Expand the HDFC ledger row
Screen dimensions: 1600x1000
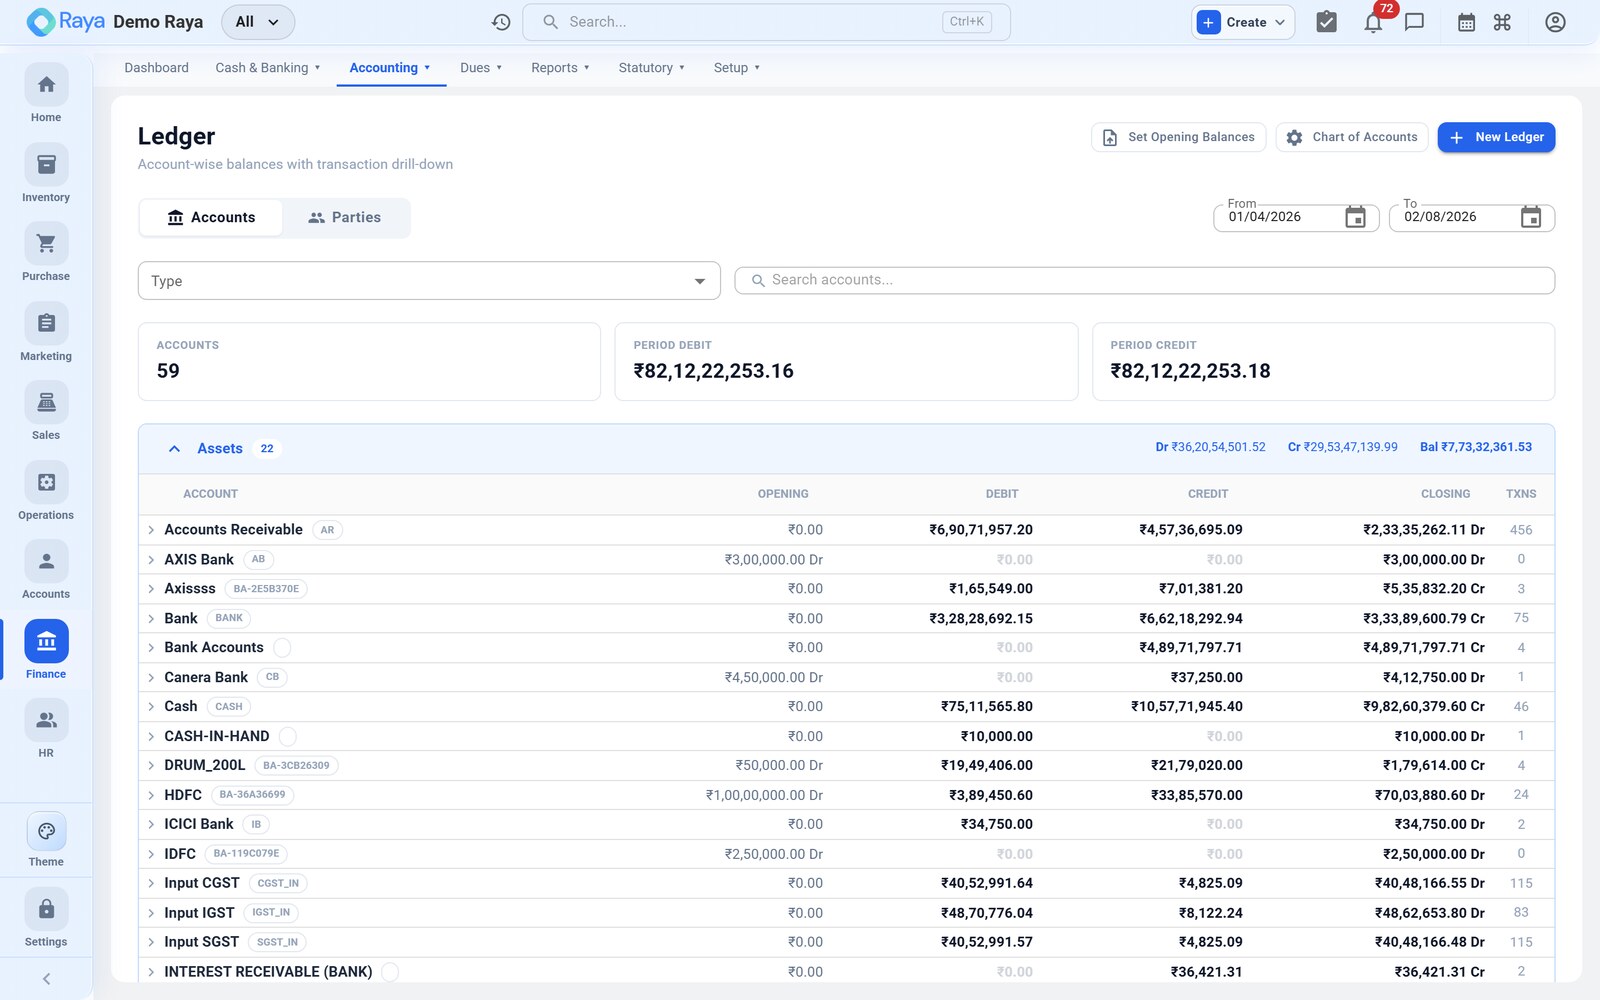pos(151,795)
